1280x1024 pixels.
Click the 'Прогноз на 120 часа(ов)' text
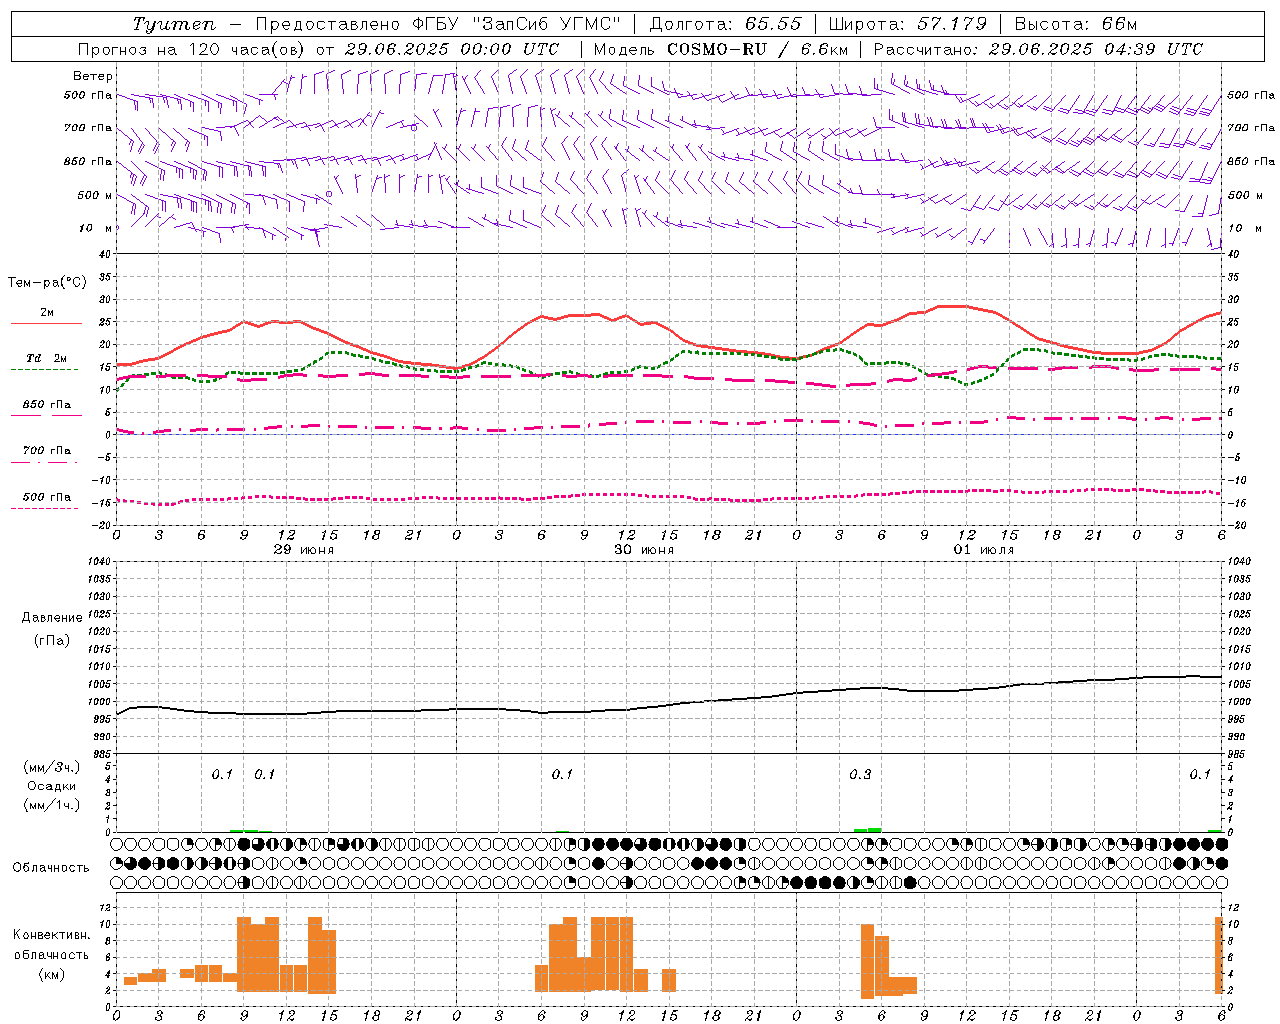(x=192, y=49)
